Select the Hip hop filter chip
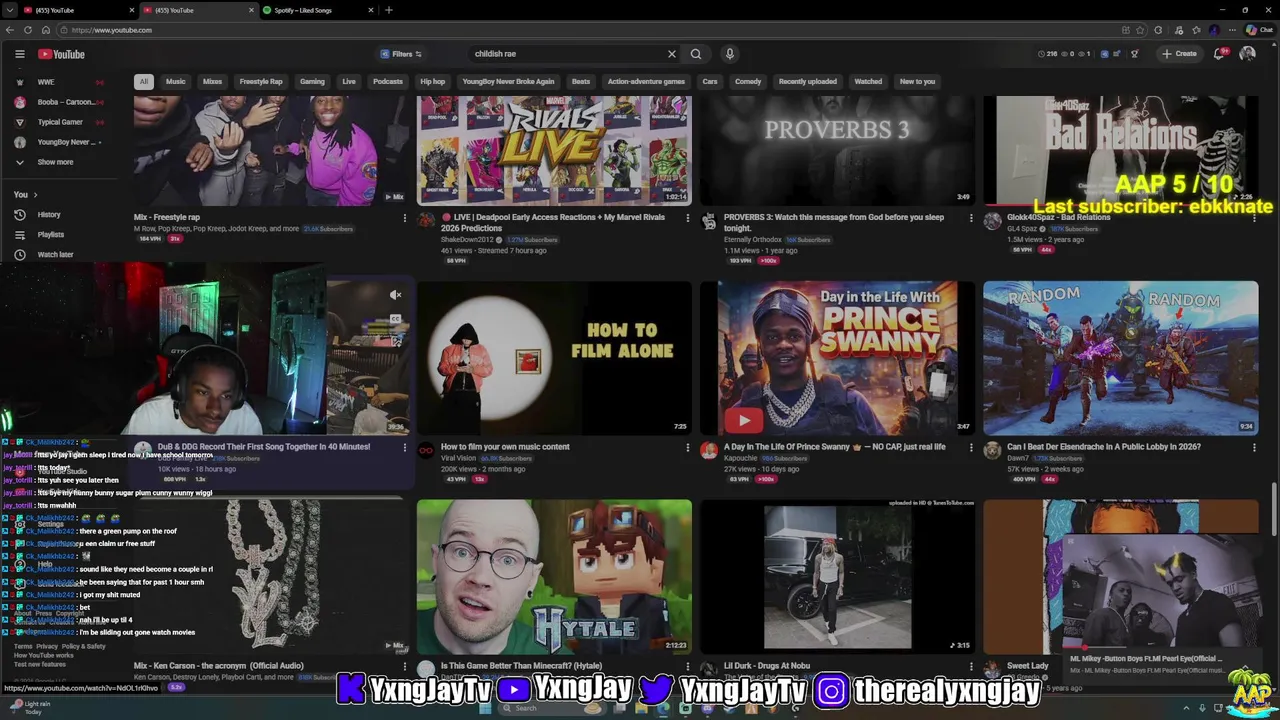 [433, 82]
